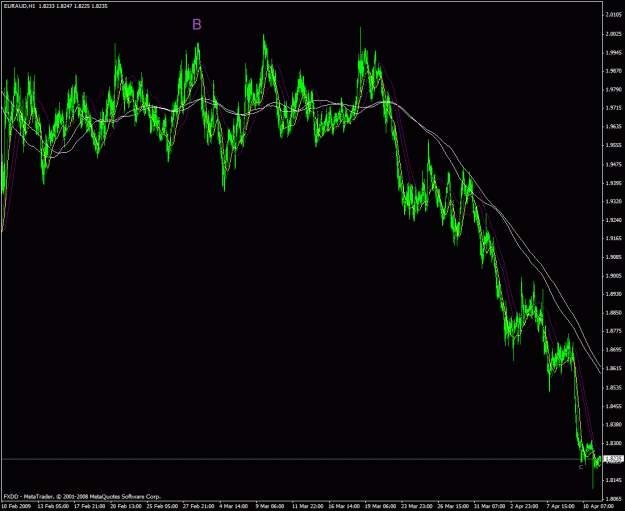Click the 7 Apr 15:00 time label

pos(561,506)
